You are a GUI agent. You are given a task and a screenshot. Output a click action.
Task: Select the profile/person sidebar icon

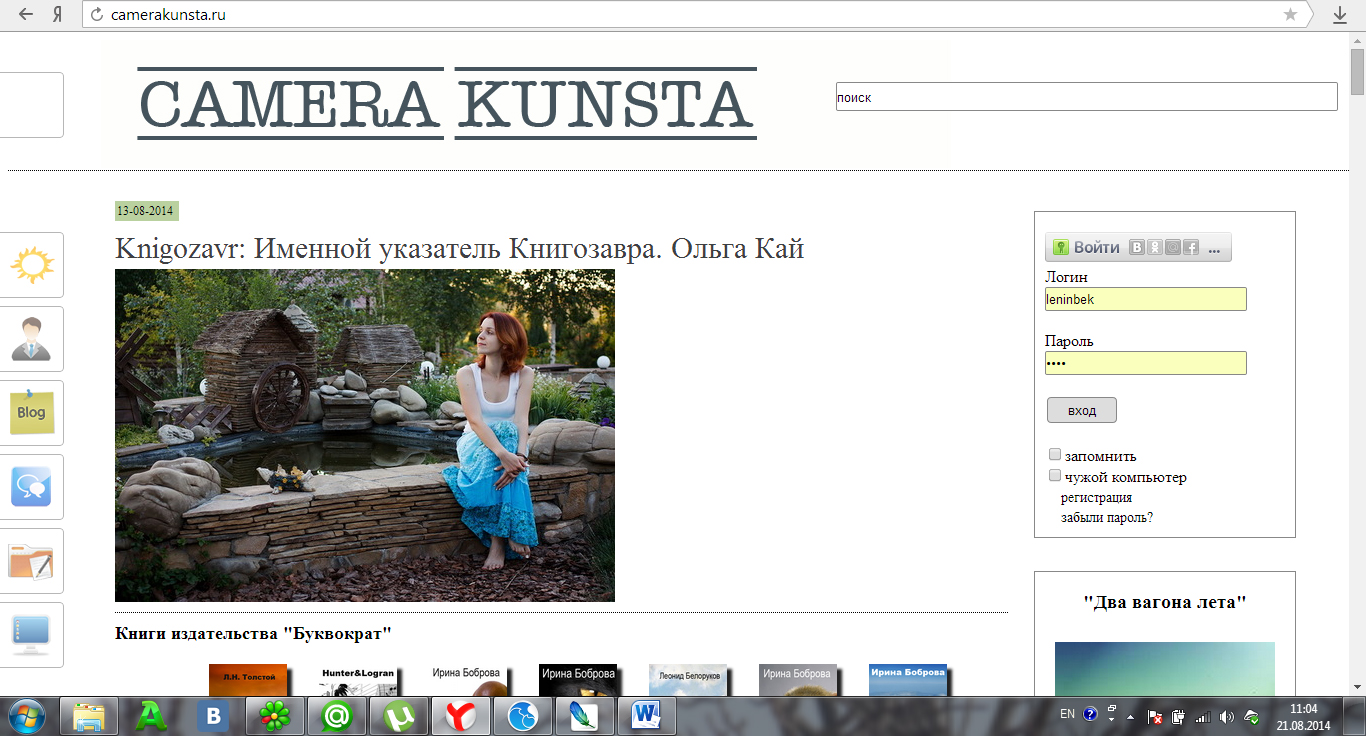[31, 338]
